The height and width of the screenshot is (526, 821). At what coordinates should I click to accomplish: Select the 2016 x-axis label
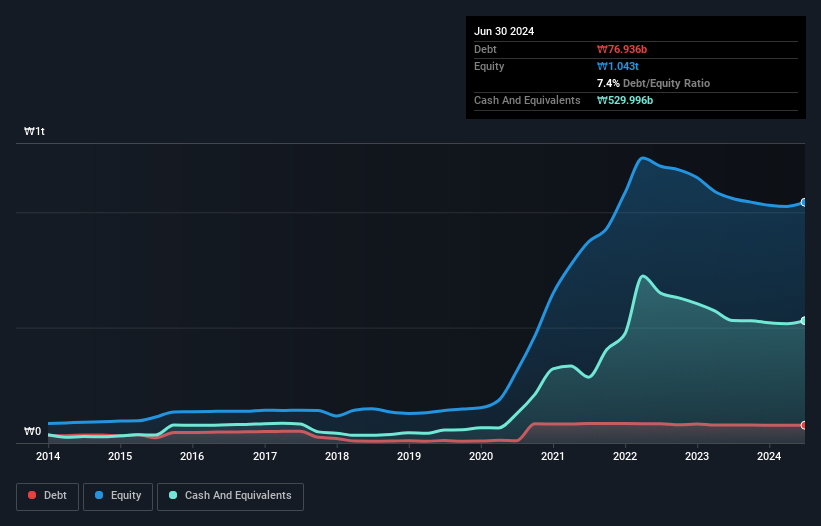192,456
